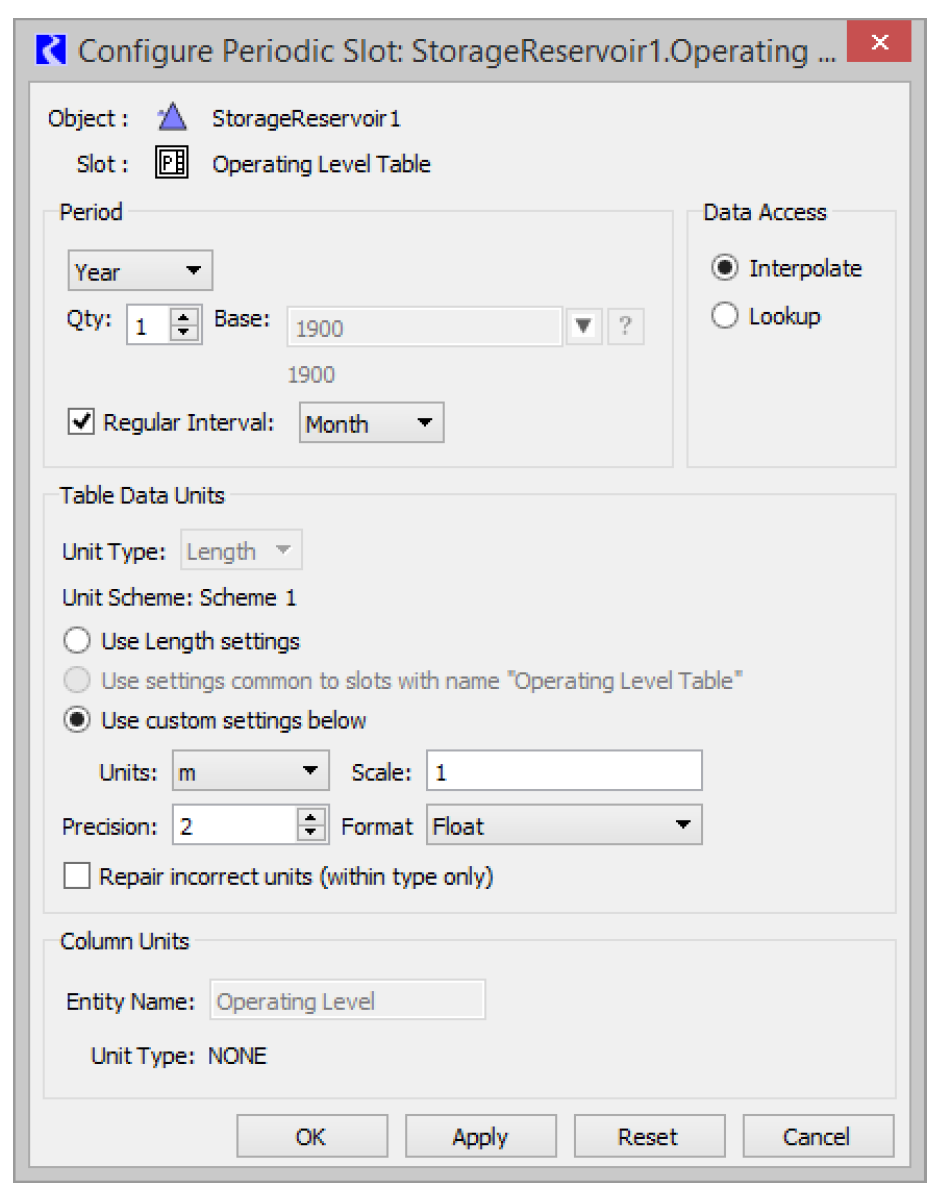
Task: Increase the Qty spinner value
Action: tap(185, 318)
